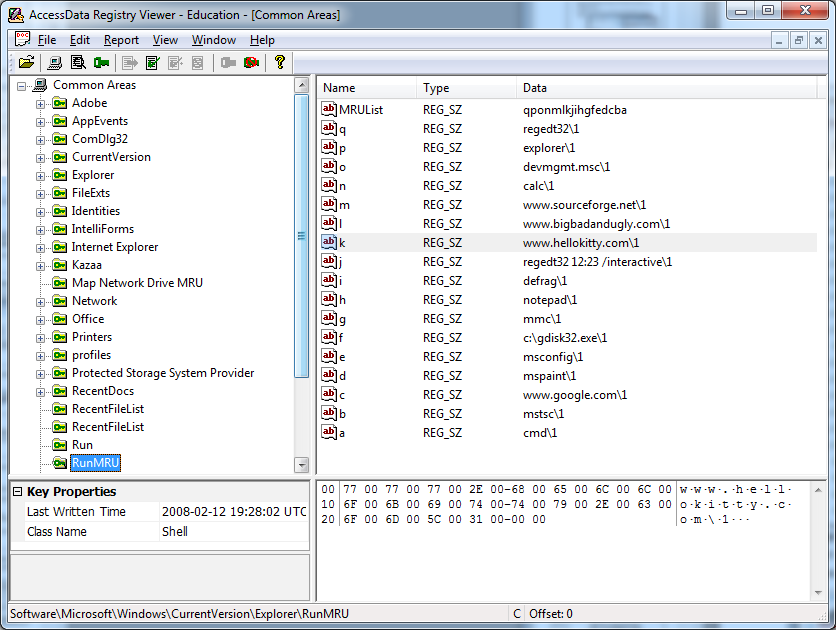Select the value data www.sourceforge.net\1

(584, 205)
